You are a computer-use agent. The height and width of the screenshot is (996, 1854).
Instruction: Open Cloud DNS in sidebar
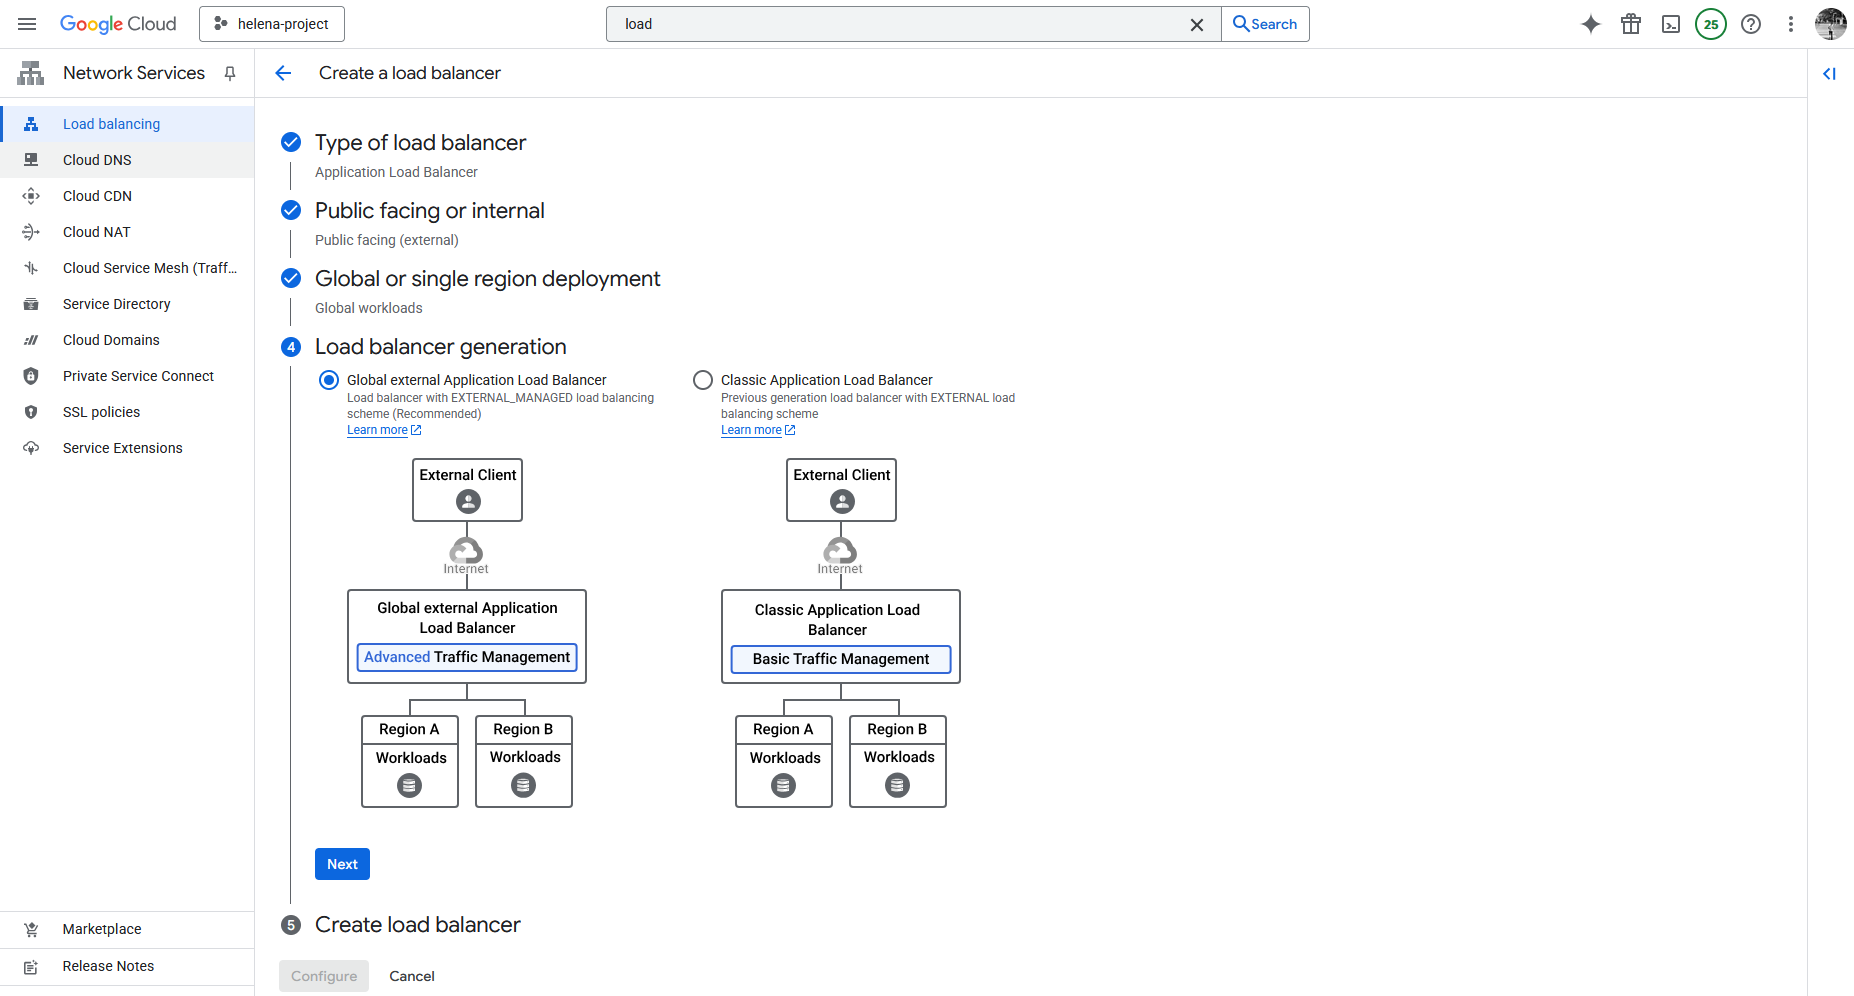tap(97, 160)
